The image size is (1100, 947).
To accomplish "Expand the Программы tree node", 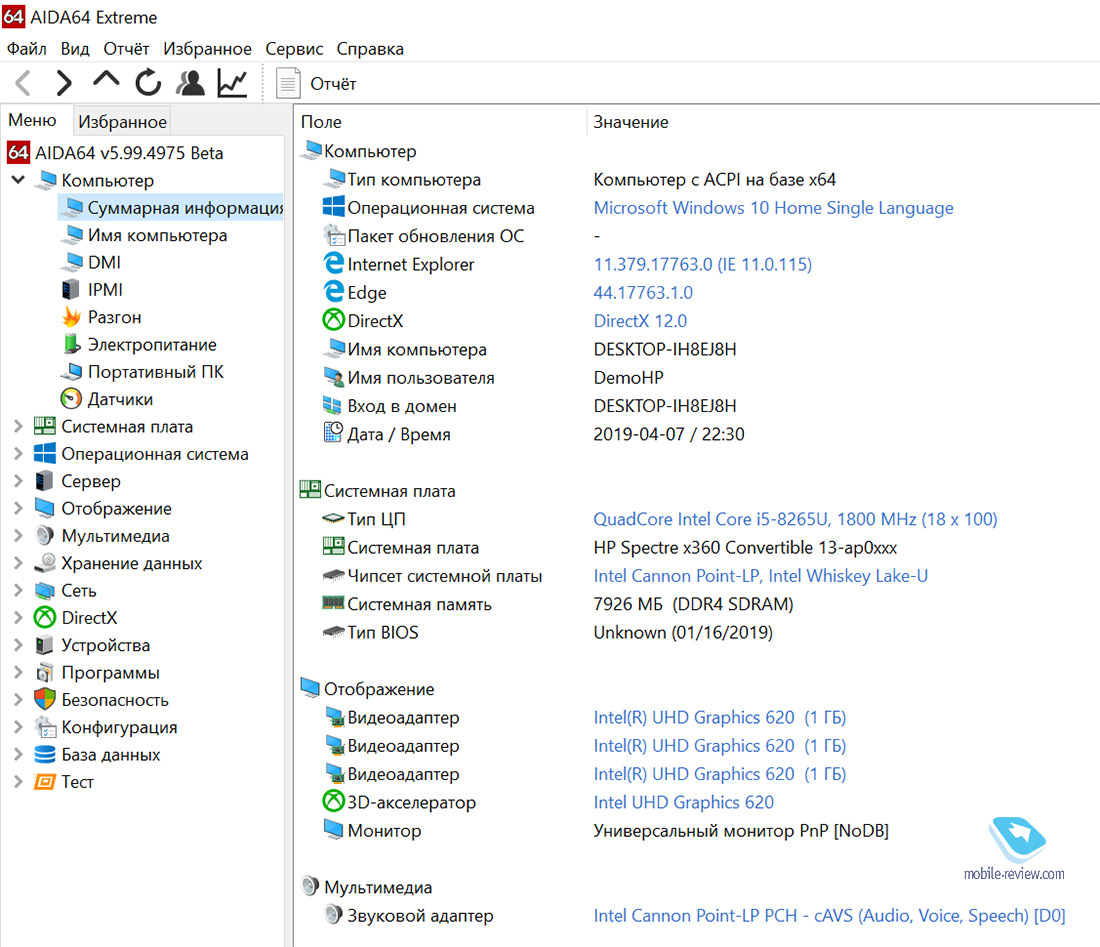I will [18, 673].
